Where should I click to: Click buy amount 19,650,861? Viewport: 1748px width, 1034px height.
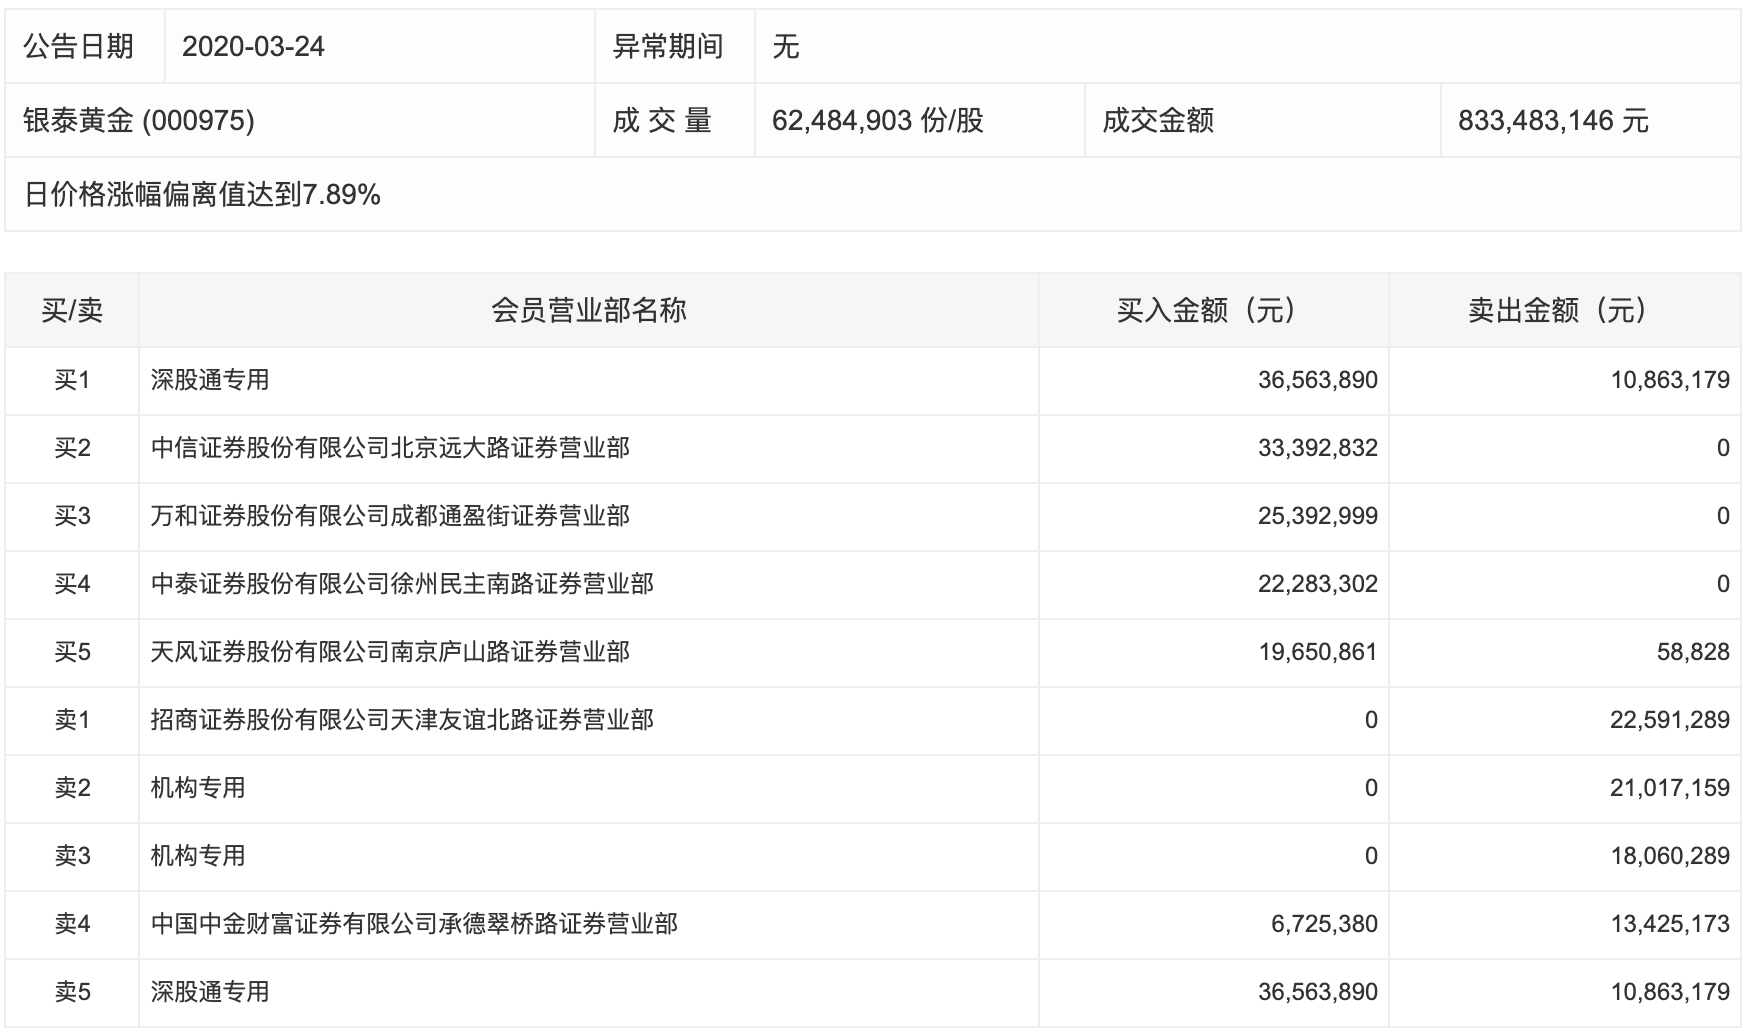1318,652
